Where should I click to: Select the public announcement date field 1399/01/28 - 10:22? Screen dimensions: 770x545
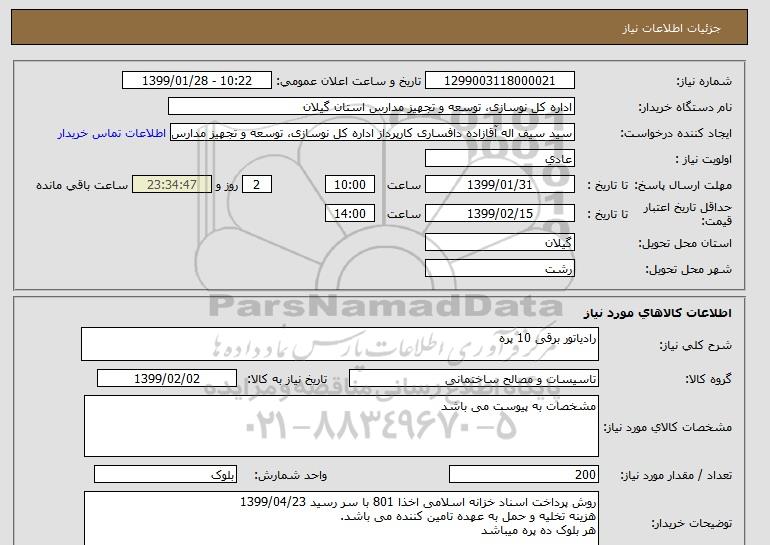pos(196,81)
